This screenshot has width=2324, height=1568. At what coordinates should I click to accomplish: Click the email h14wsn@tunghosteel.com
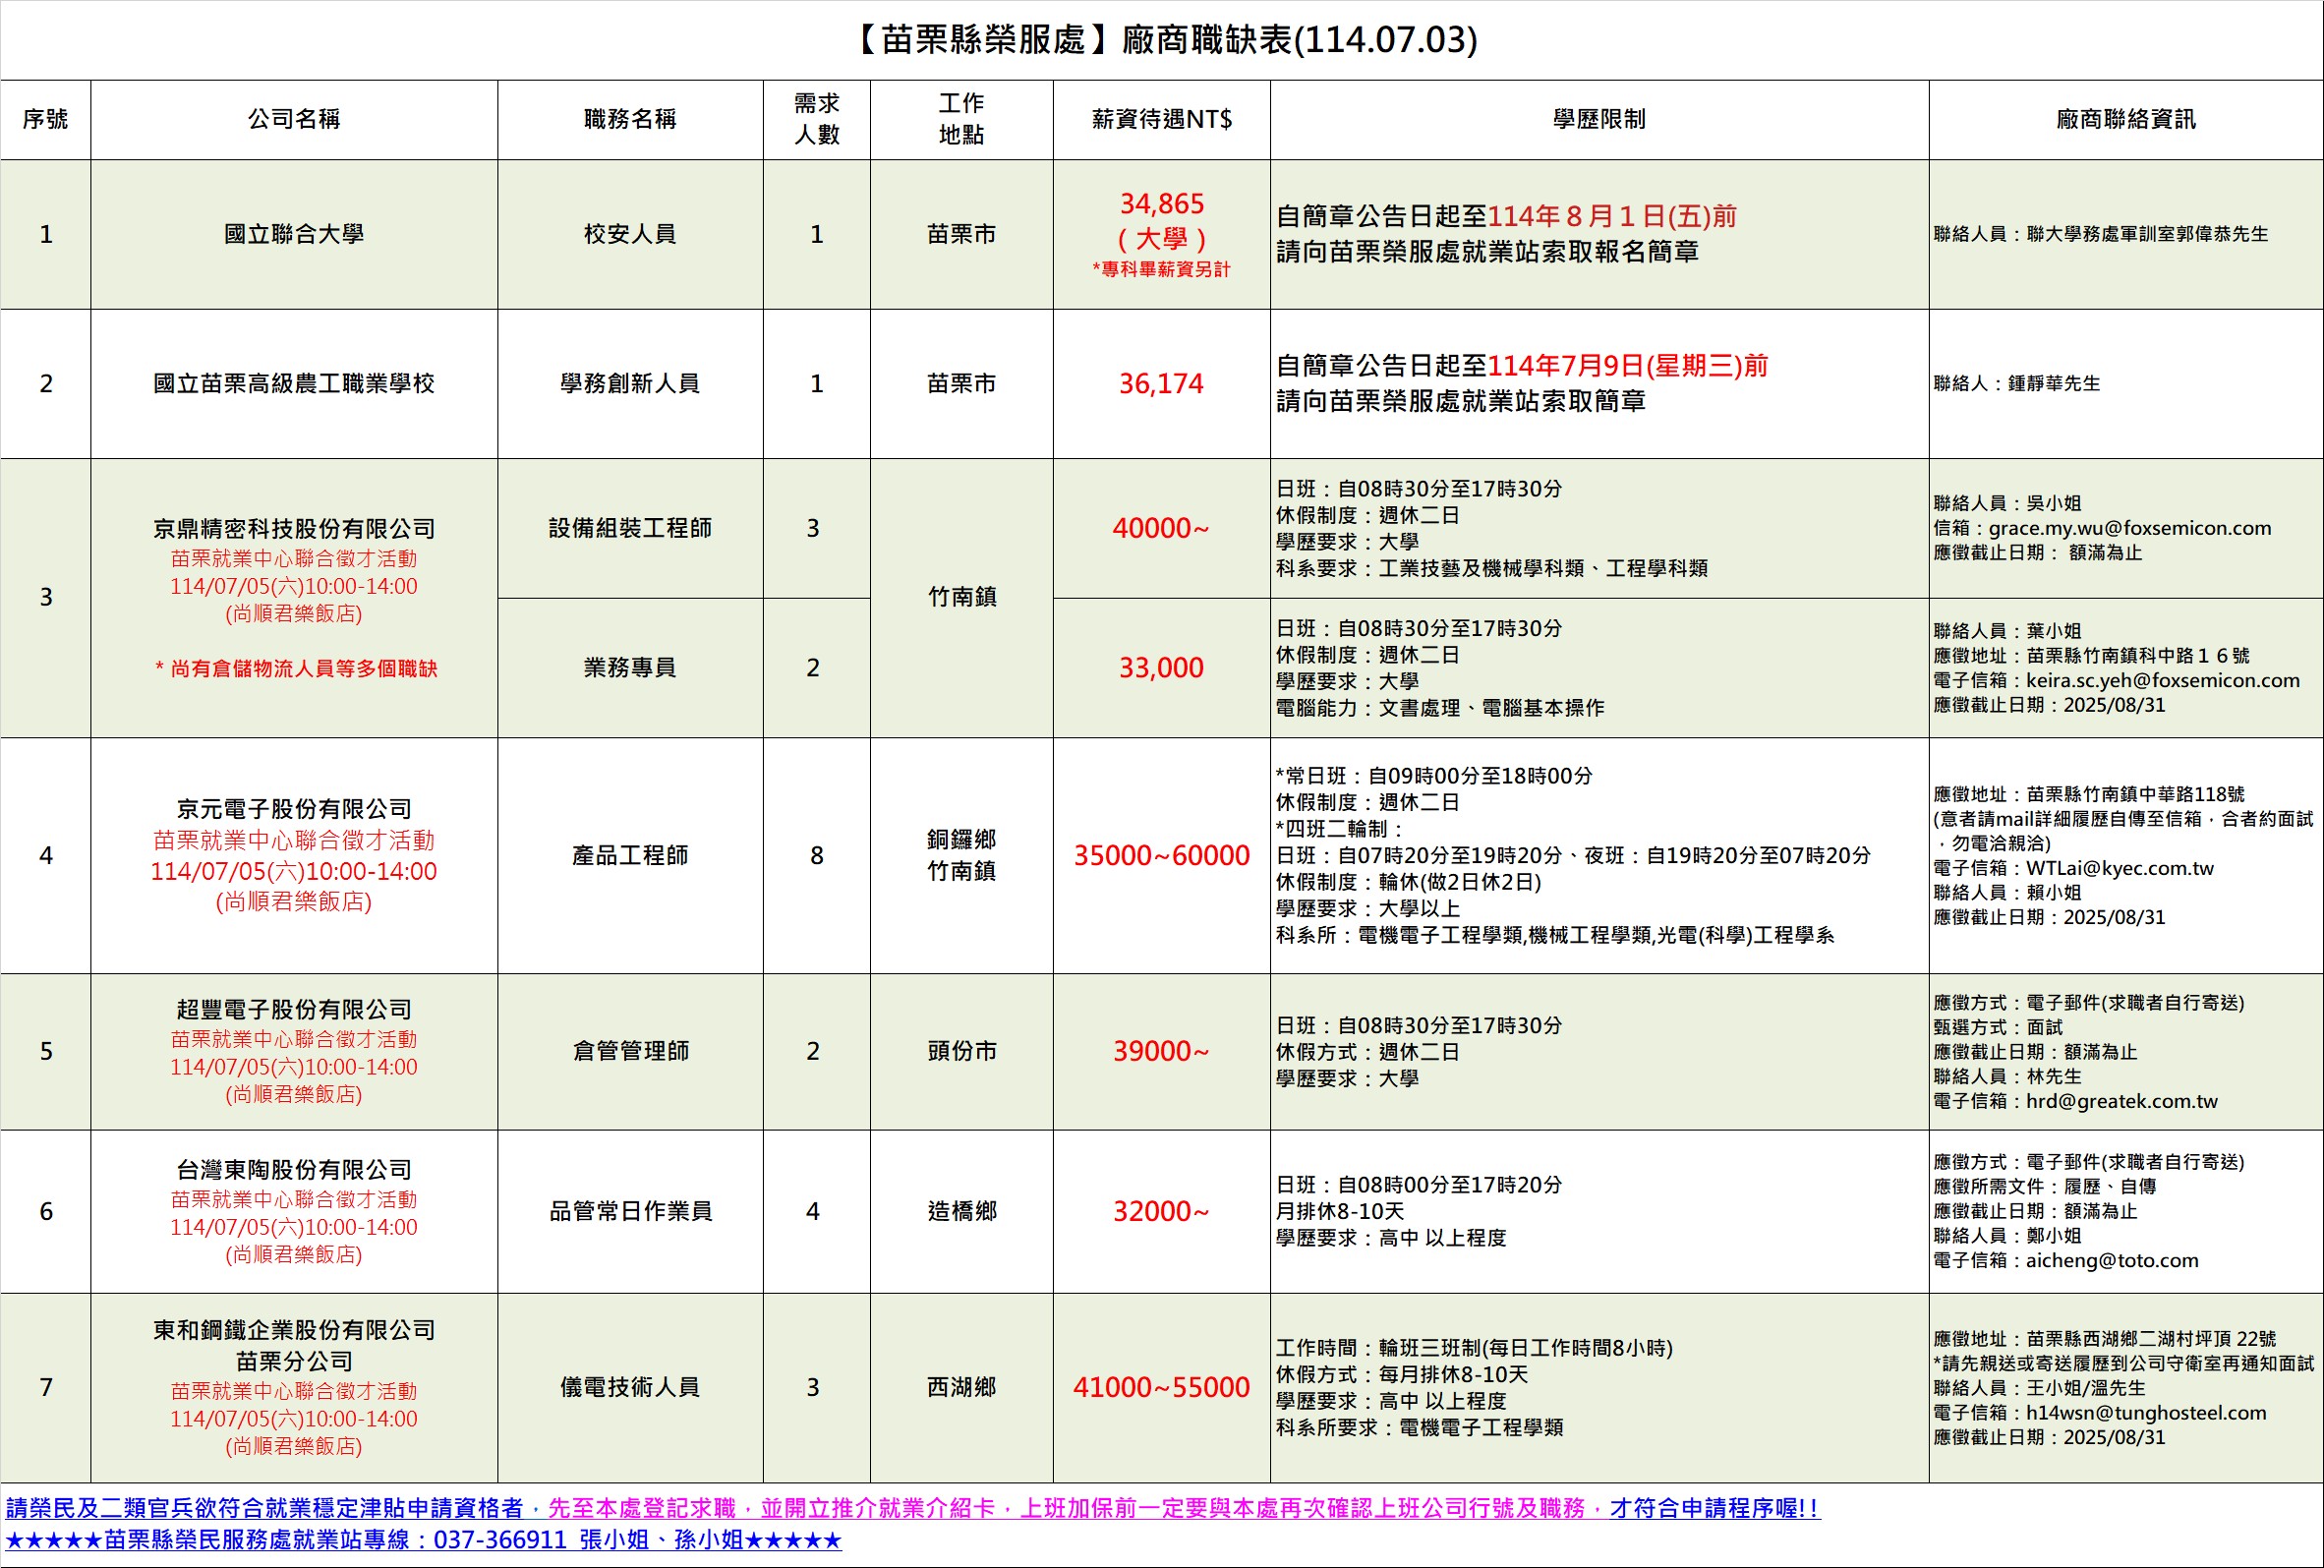pos(2147,1413)
